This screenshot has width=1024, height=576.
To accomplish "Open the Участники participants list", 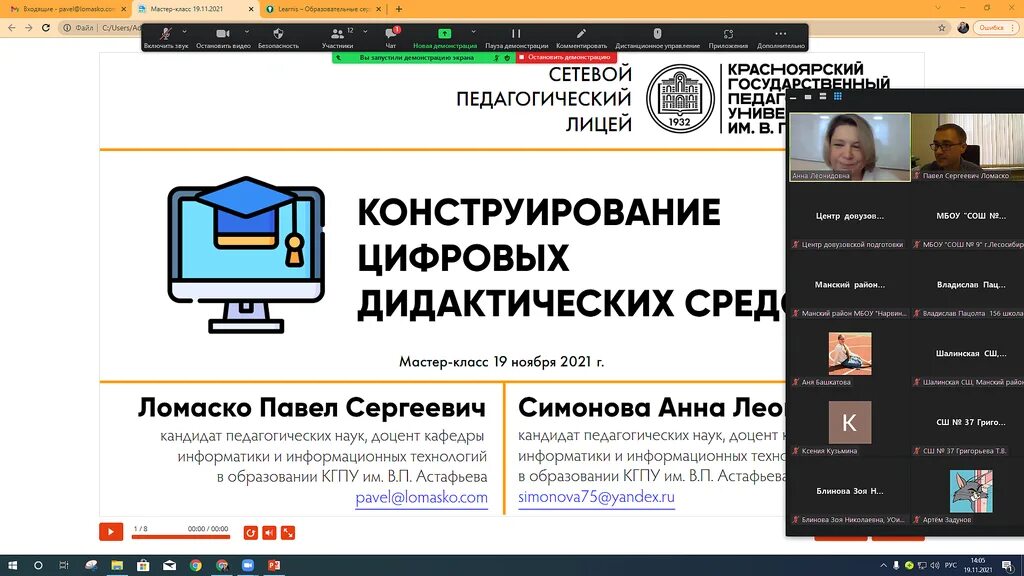I will click(338, 38).
